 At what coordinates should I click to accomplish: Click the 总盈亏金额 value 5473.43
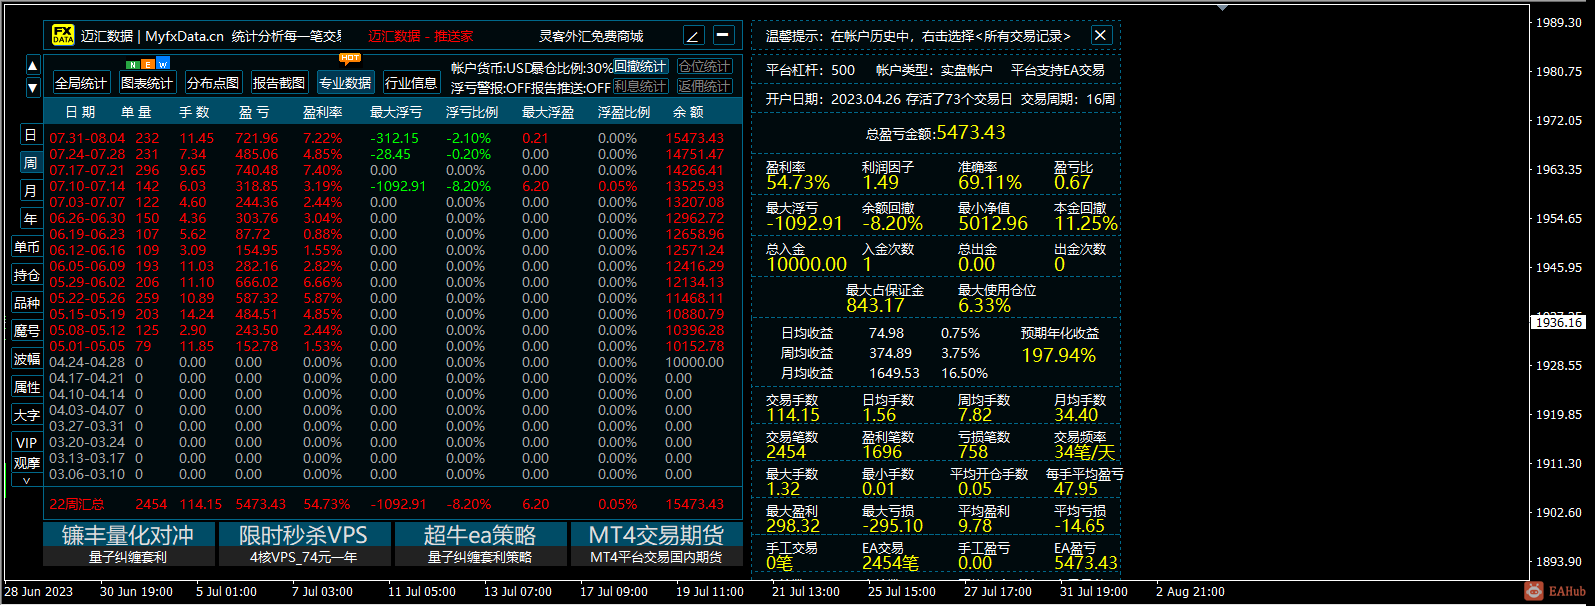tap(971, 132)
